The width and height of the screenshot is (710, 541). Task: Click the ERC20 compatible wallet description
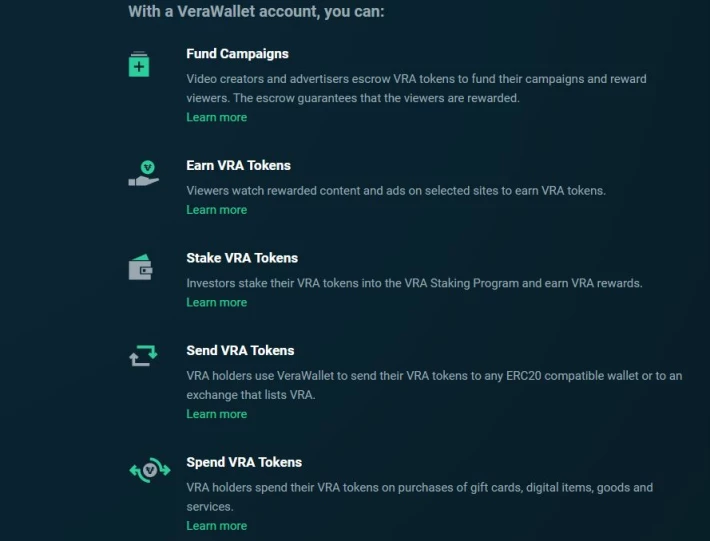(434, 385)
